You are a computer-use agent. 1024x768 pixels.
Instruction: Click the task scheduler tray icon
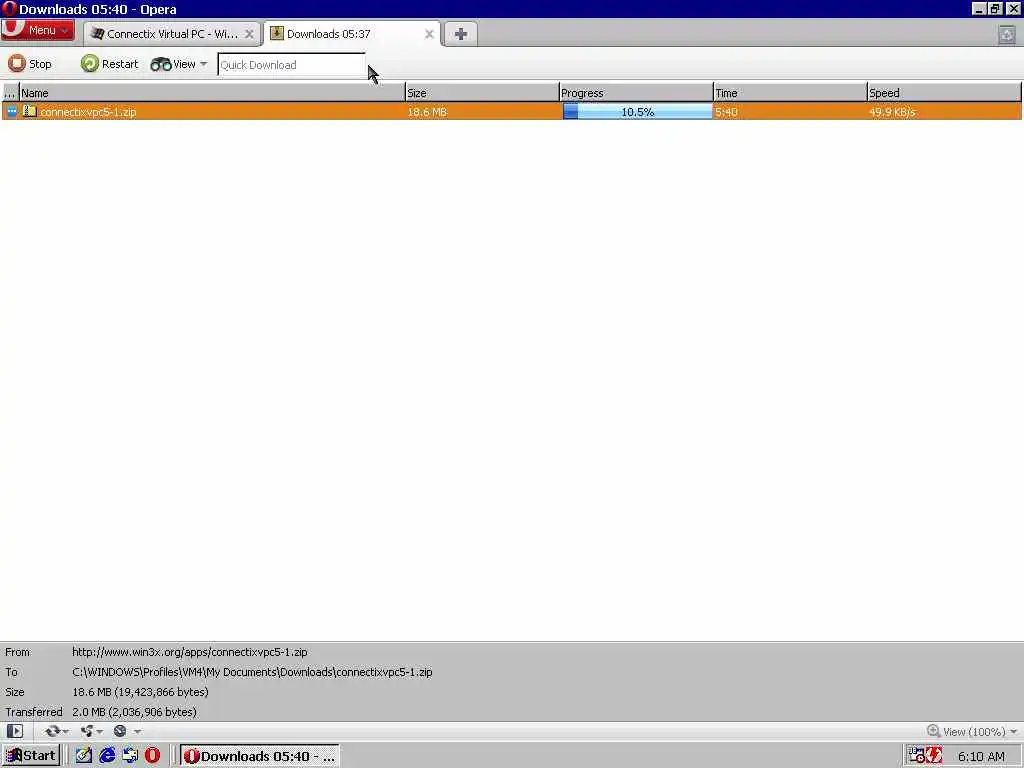click(916, 756)
